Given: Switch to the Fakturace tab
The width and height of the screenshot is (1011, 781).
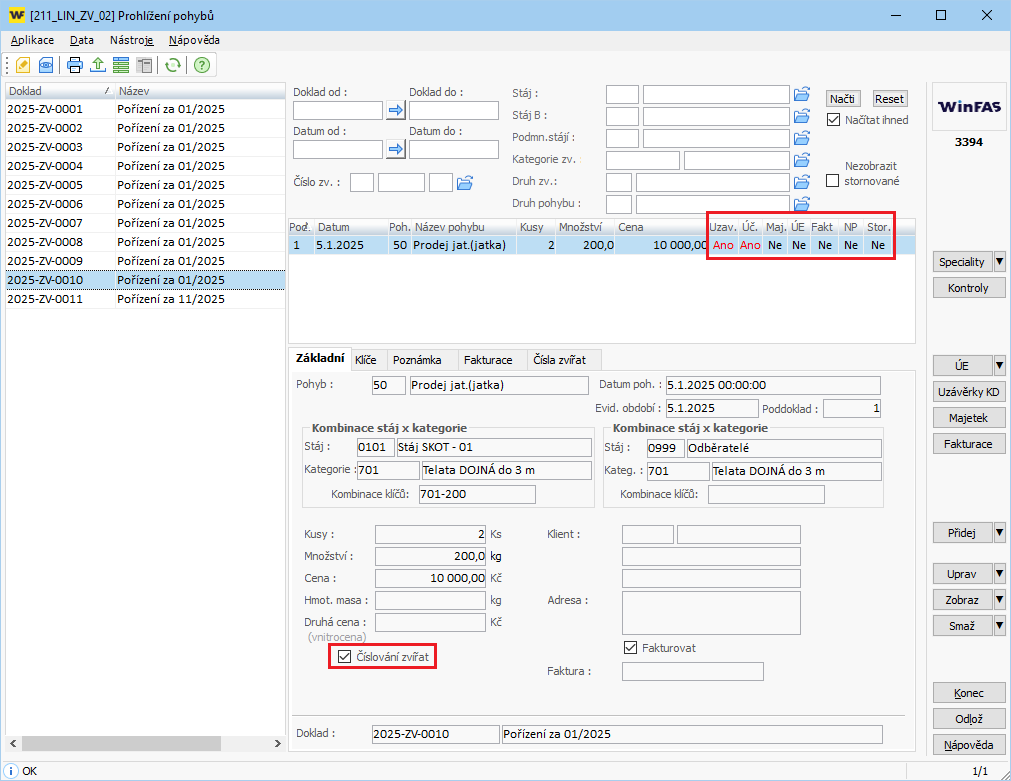Looking at the screenshot, I should 488,359.
